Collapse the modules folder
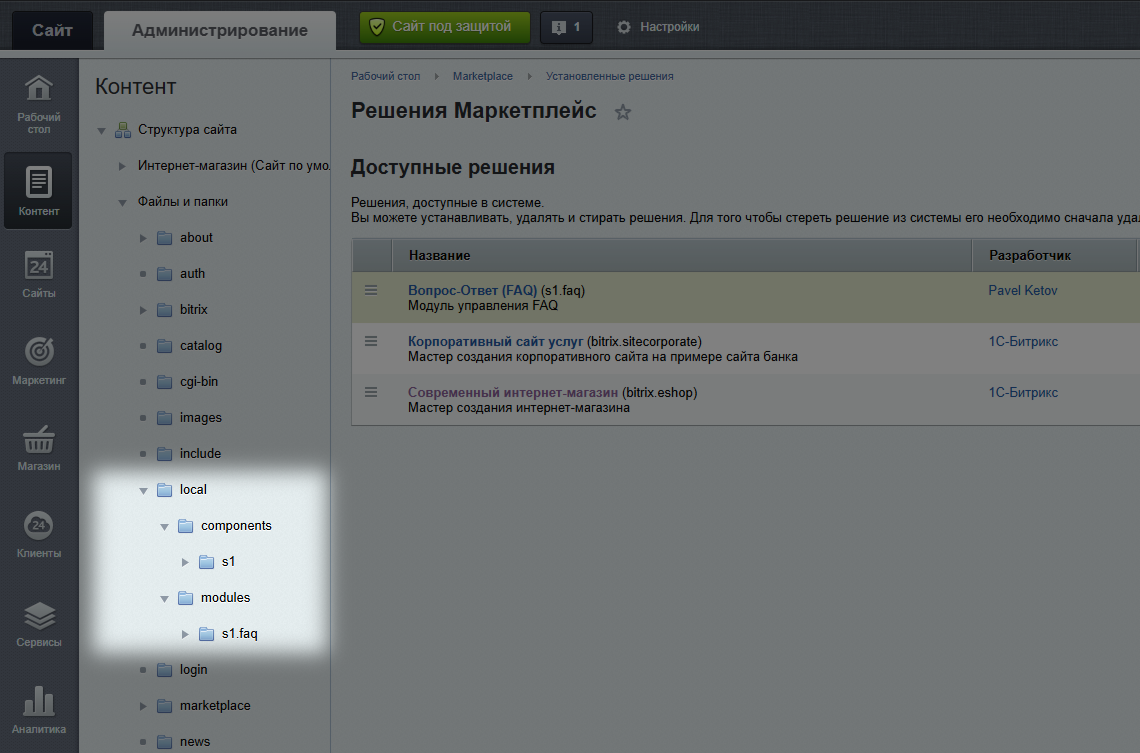 (164, 598)
